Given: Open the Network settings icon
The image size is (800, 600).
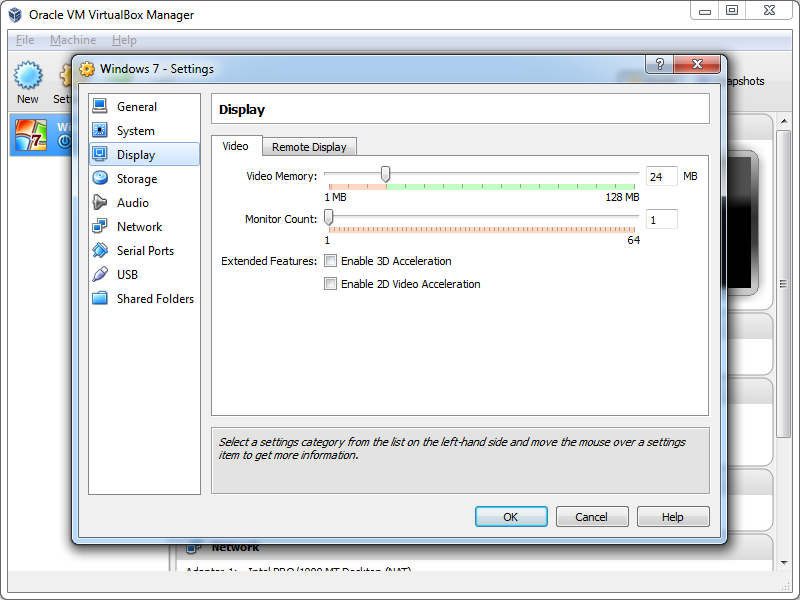Looking at the screenshot, I should point(100,226).
